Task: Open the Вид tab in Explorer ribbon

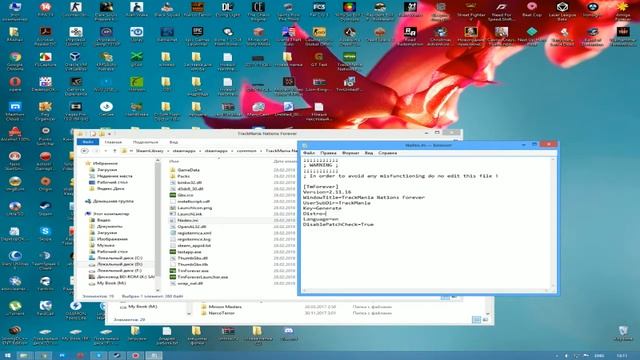Action: tap(173, 142)
